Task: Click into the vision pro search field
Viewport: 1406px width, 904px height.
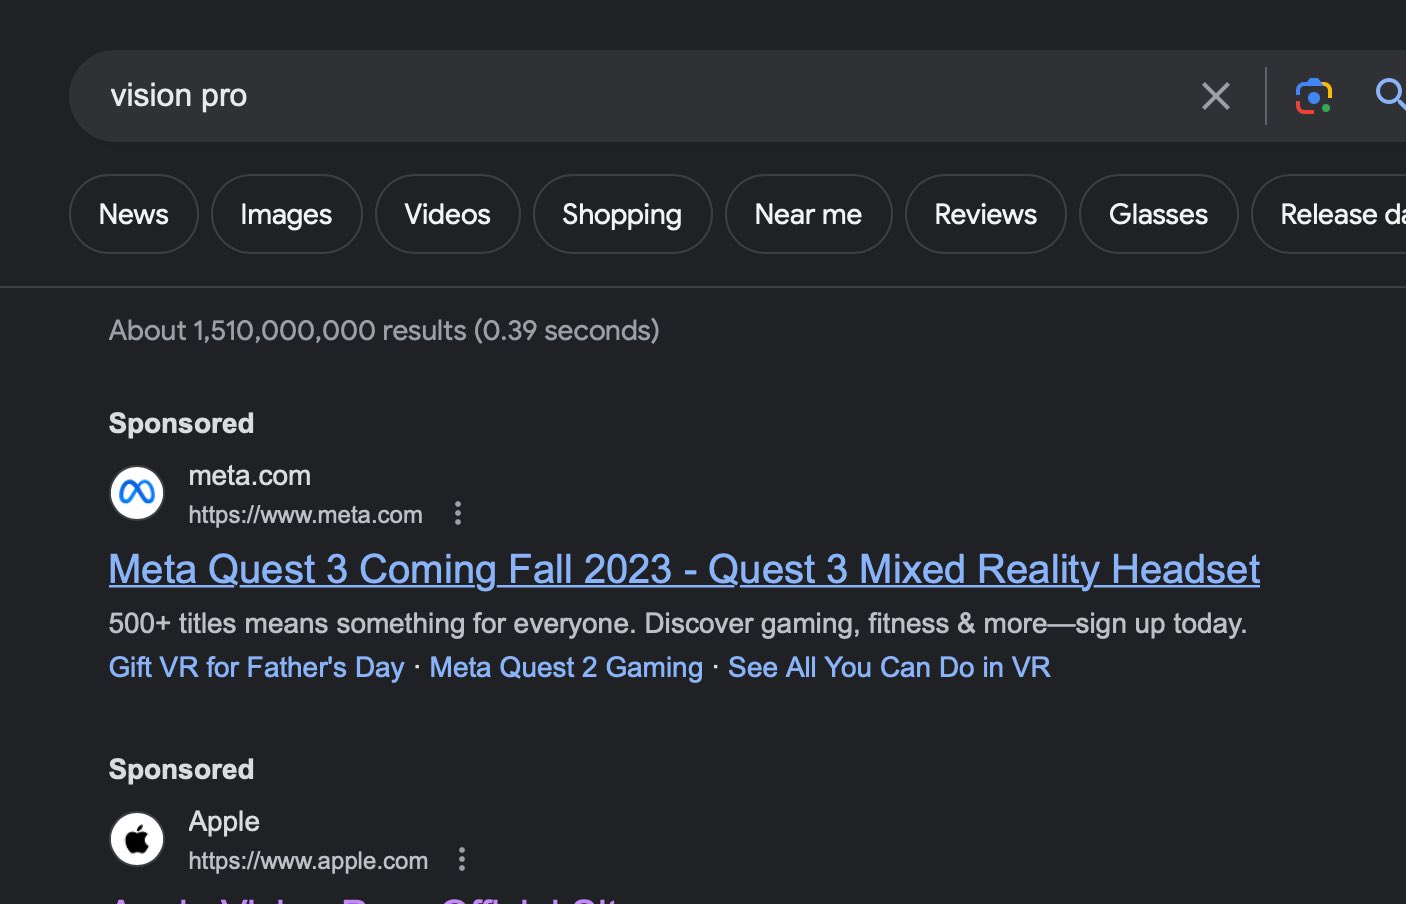Action: coord(600,96)
